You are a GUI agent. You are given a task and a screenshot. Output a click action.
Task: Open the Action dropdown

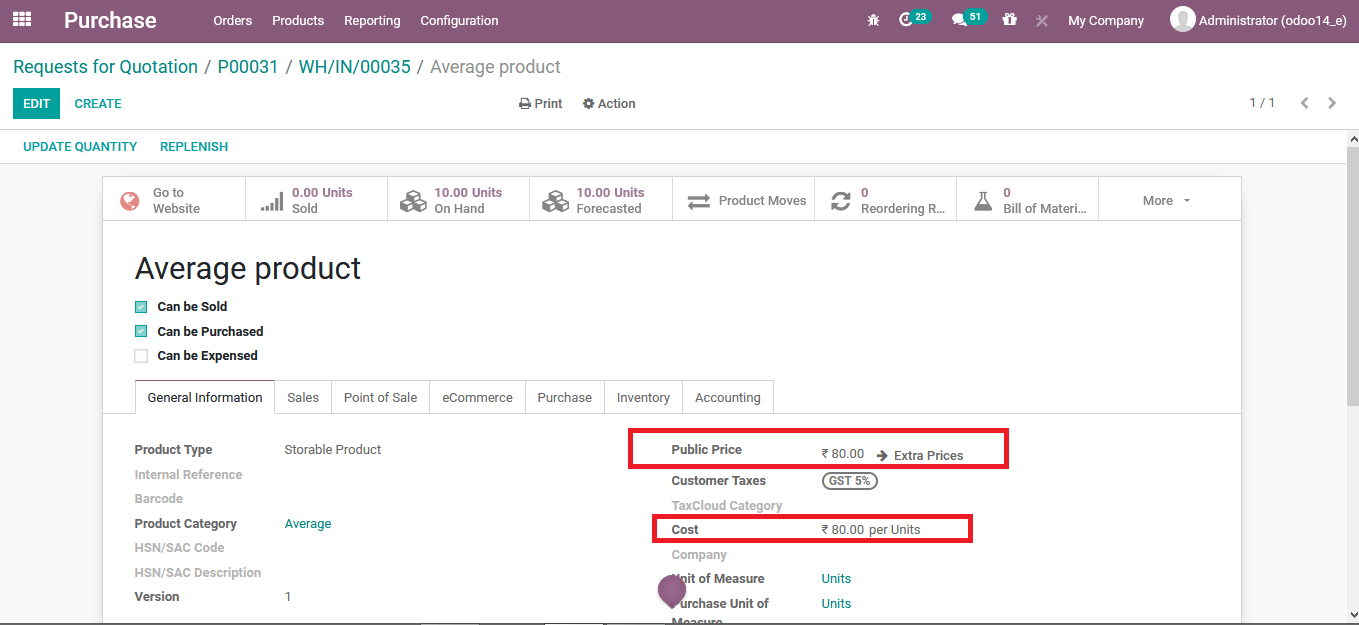click(609, 104)
